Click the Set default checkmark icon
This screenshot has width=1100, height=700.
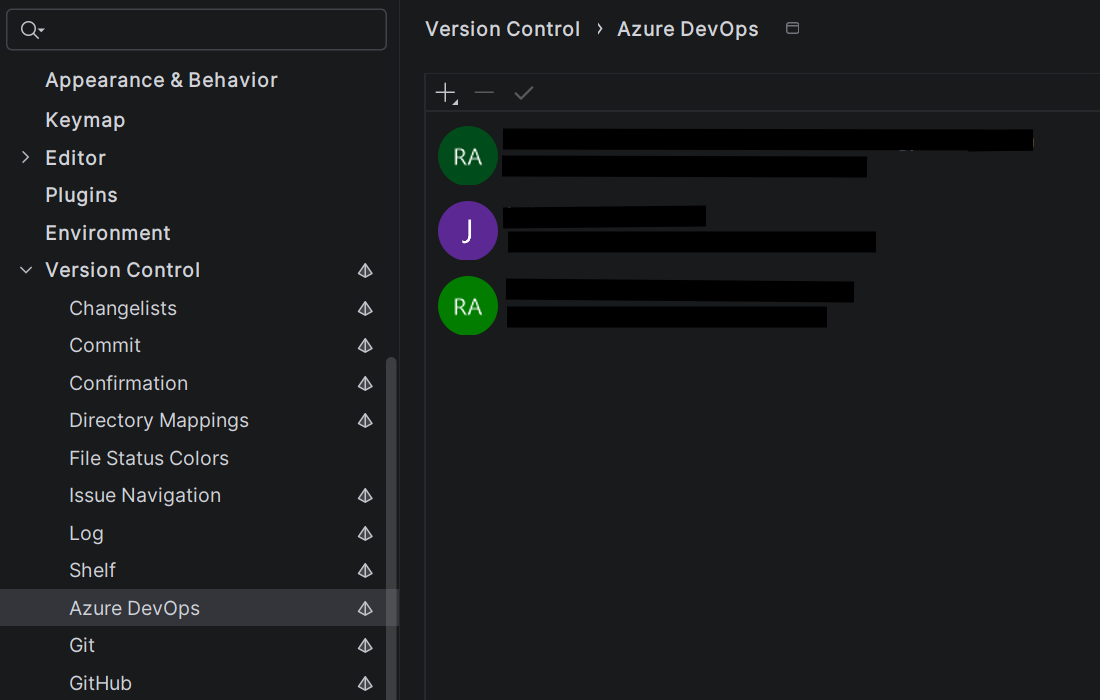click(x=523, y=93)
